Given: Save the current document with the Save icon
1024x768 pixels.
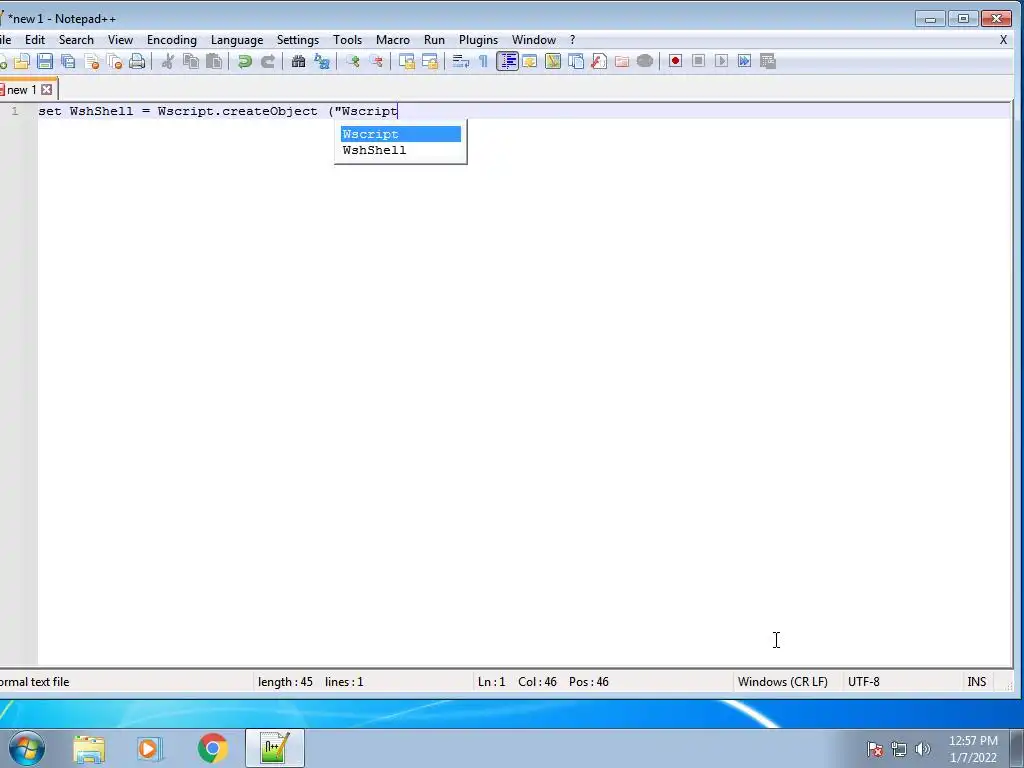Looking at the screenshot, I should tap(44, 61).
